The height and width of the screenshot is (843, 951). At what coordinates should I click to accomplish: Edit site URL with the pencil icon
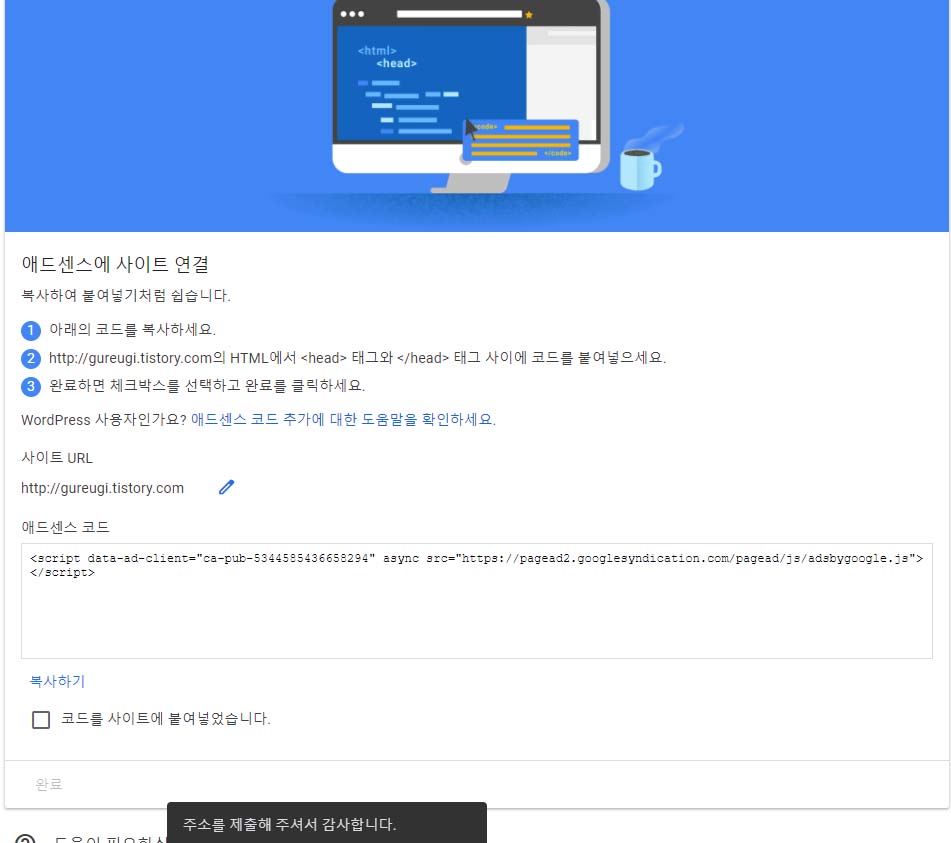pyautogui.click(x=226, y=487)
